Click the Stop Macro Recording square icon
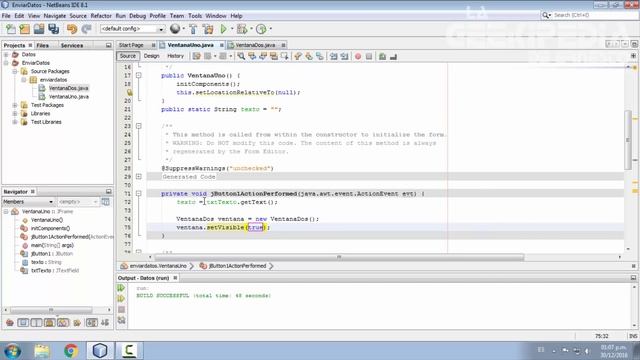The height and width of the screenshot is (360, 640). click(369, 56)
